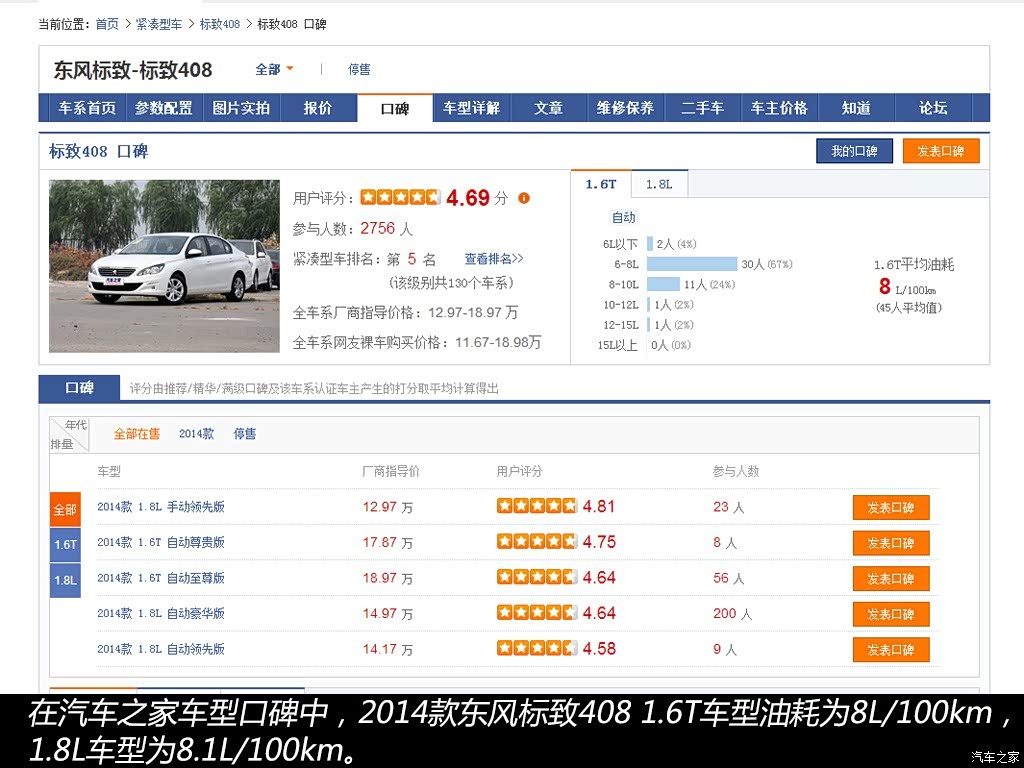Open the white Peugeot 408 car photo

pos(165,266)
